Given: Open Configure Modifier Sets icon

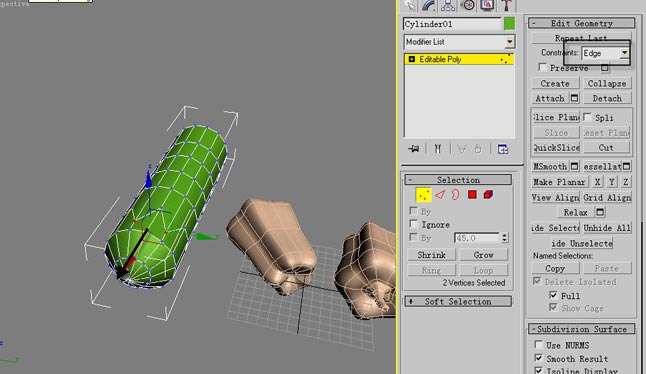Looking at the screenshot, I should click(503, 149).
